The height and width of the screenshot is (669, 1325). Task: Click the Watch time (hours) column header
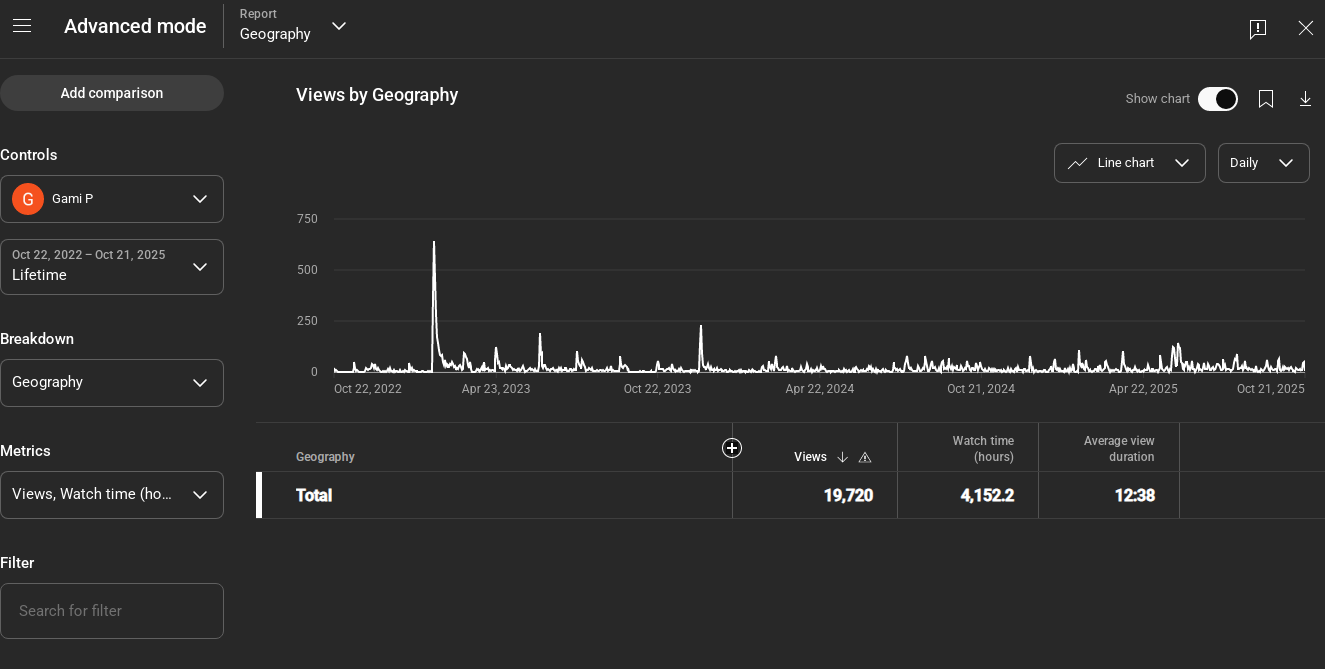(x=983, y=449)
